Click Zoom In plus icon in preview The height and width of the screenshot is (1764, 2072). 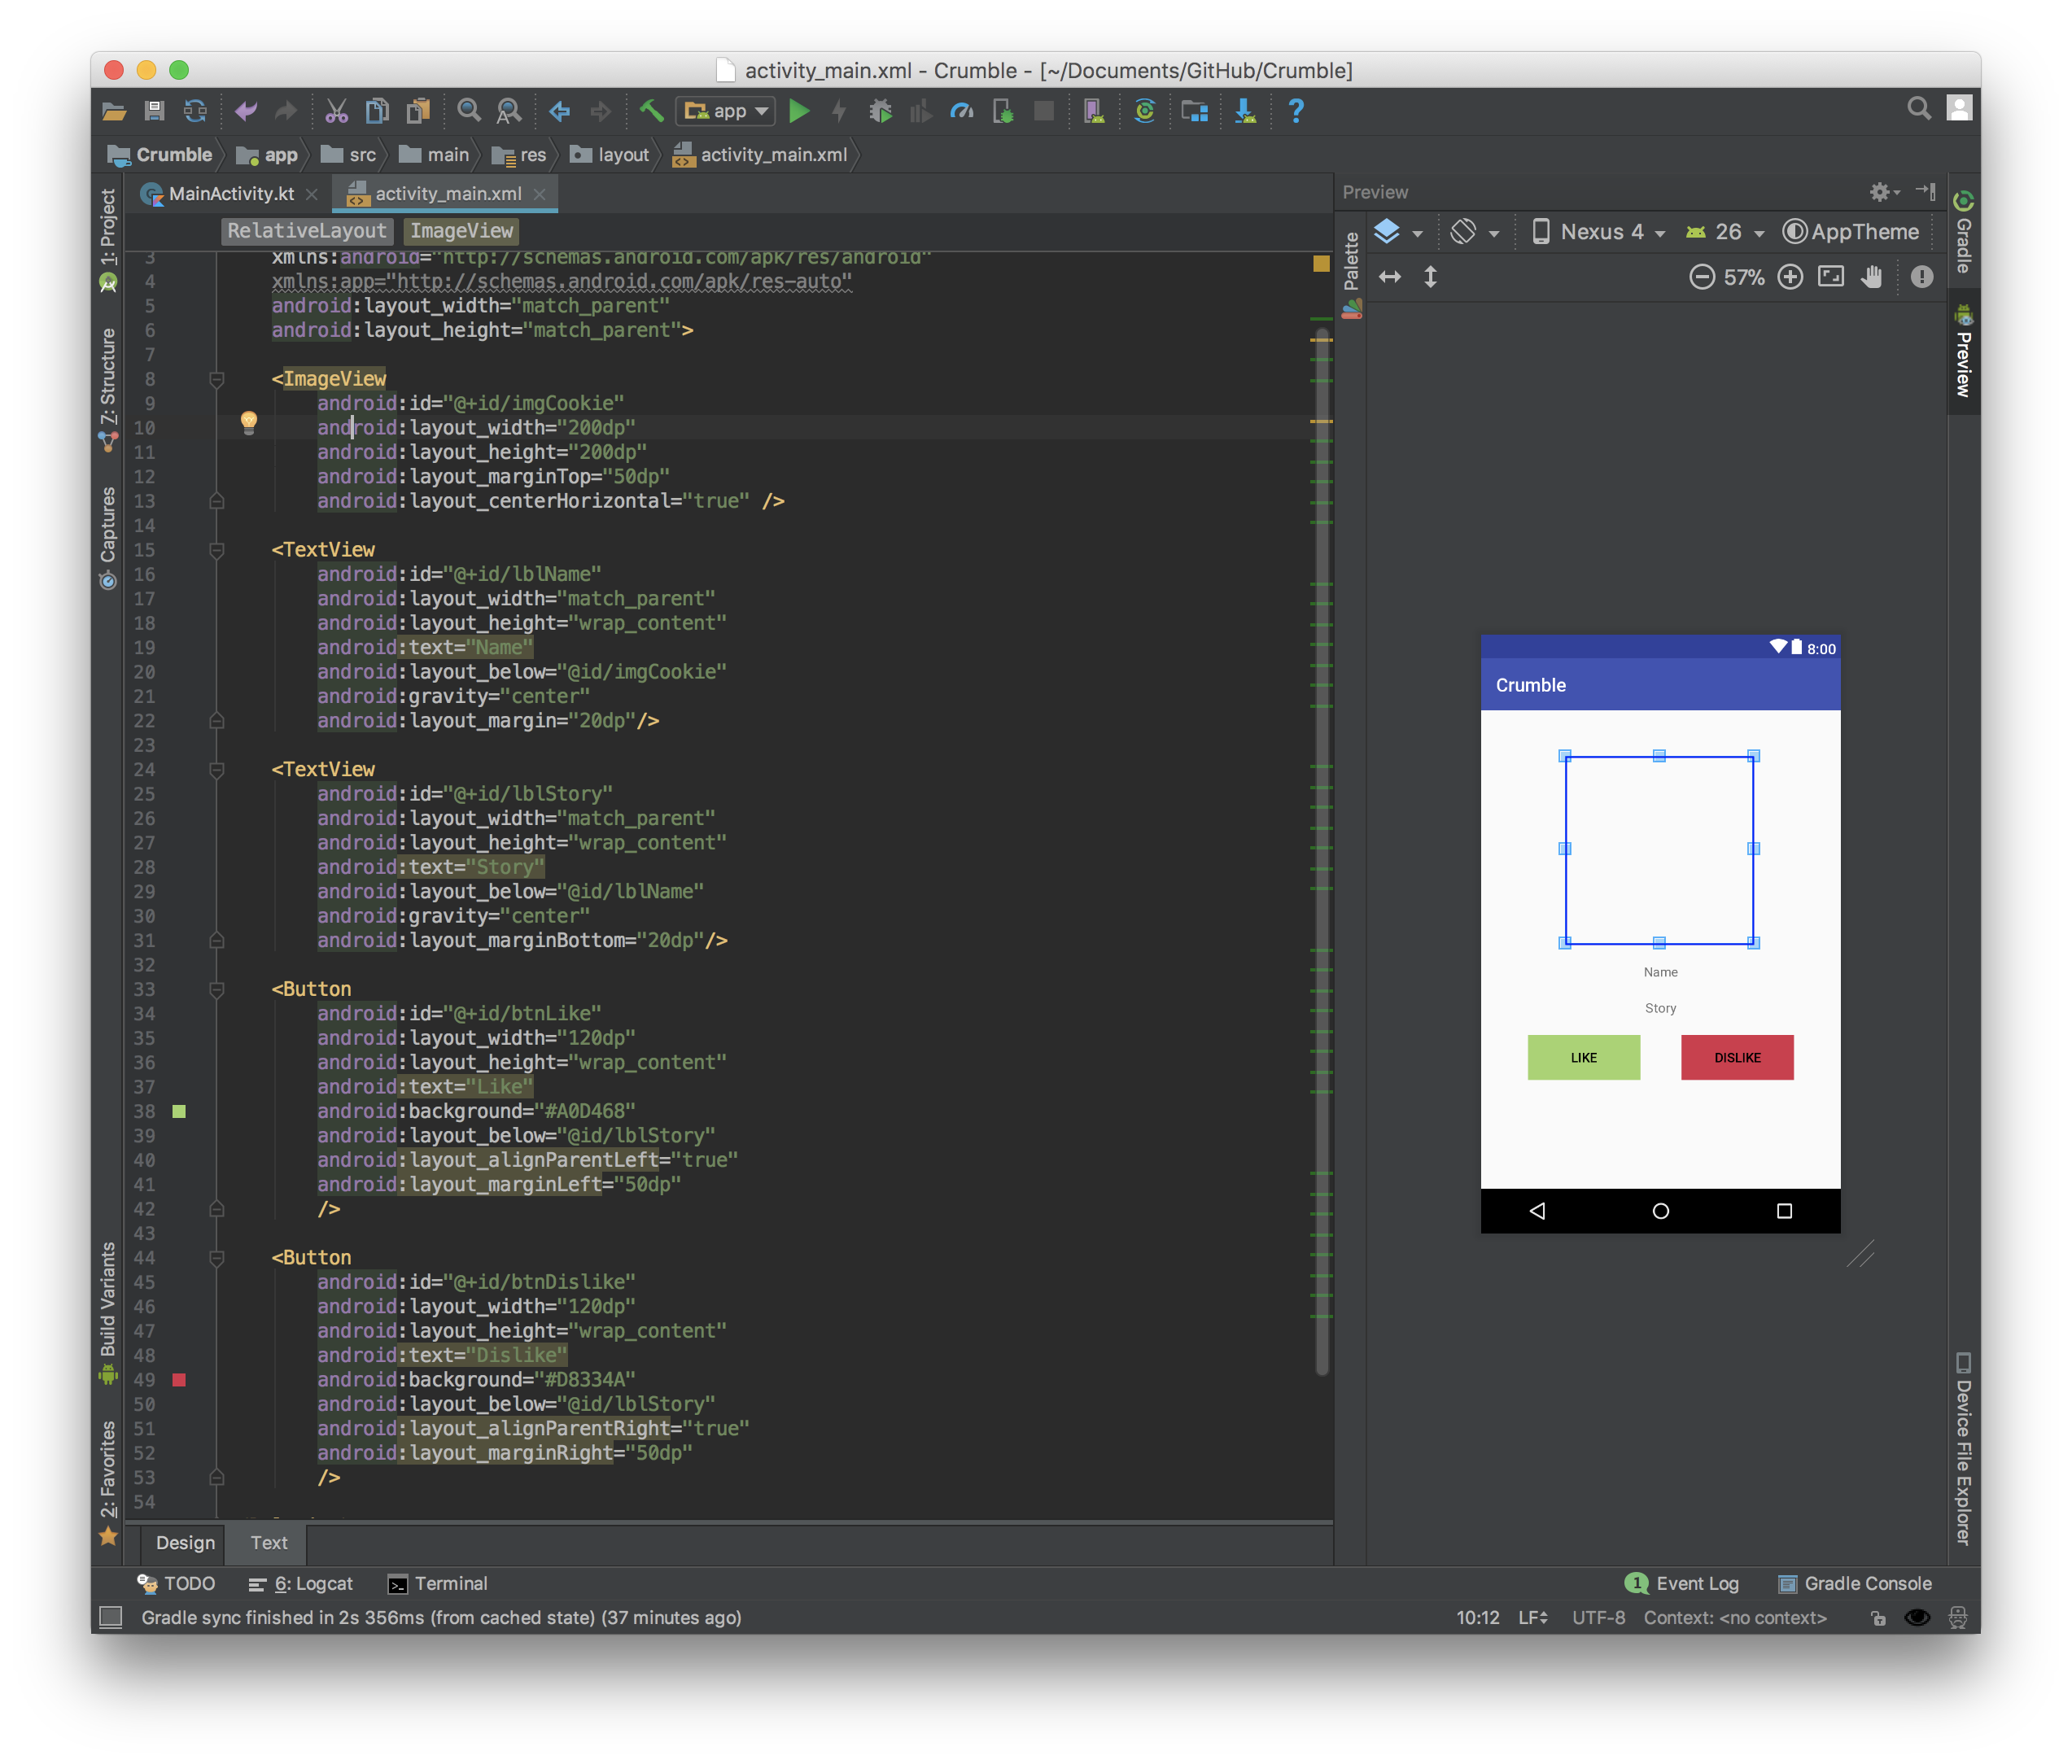pyautogui.click(x=1790, y=277)
